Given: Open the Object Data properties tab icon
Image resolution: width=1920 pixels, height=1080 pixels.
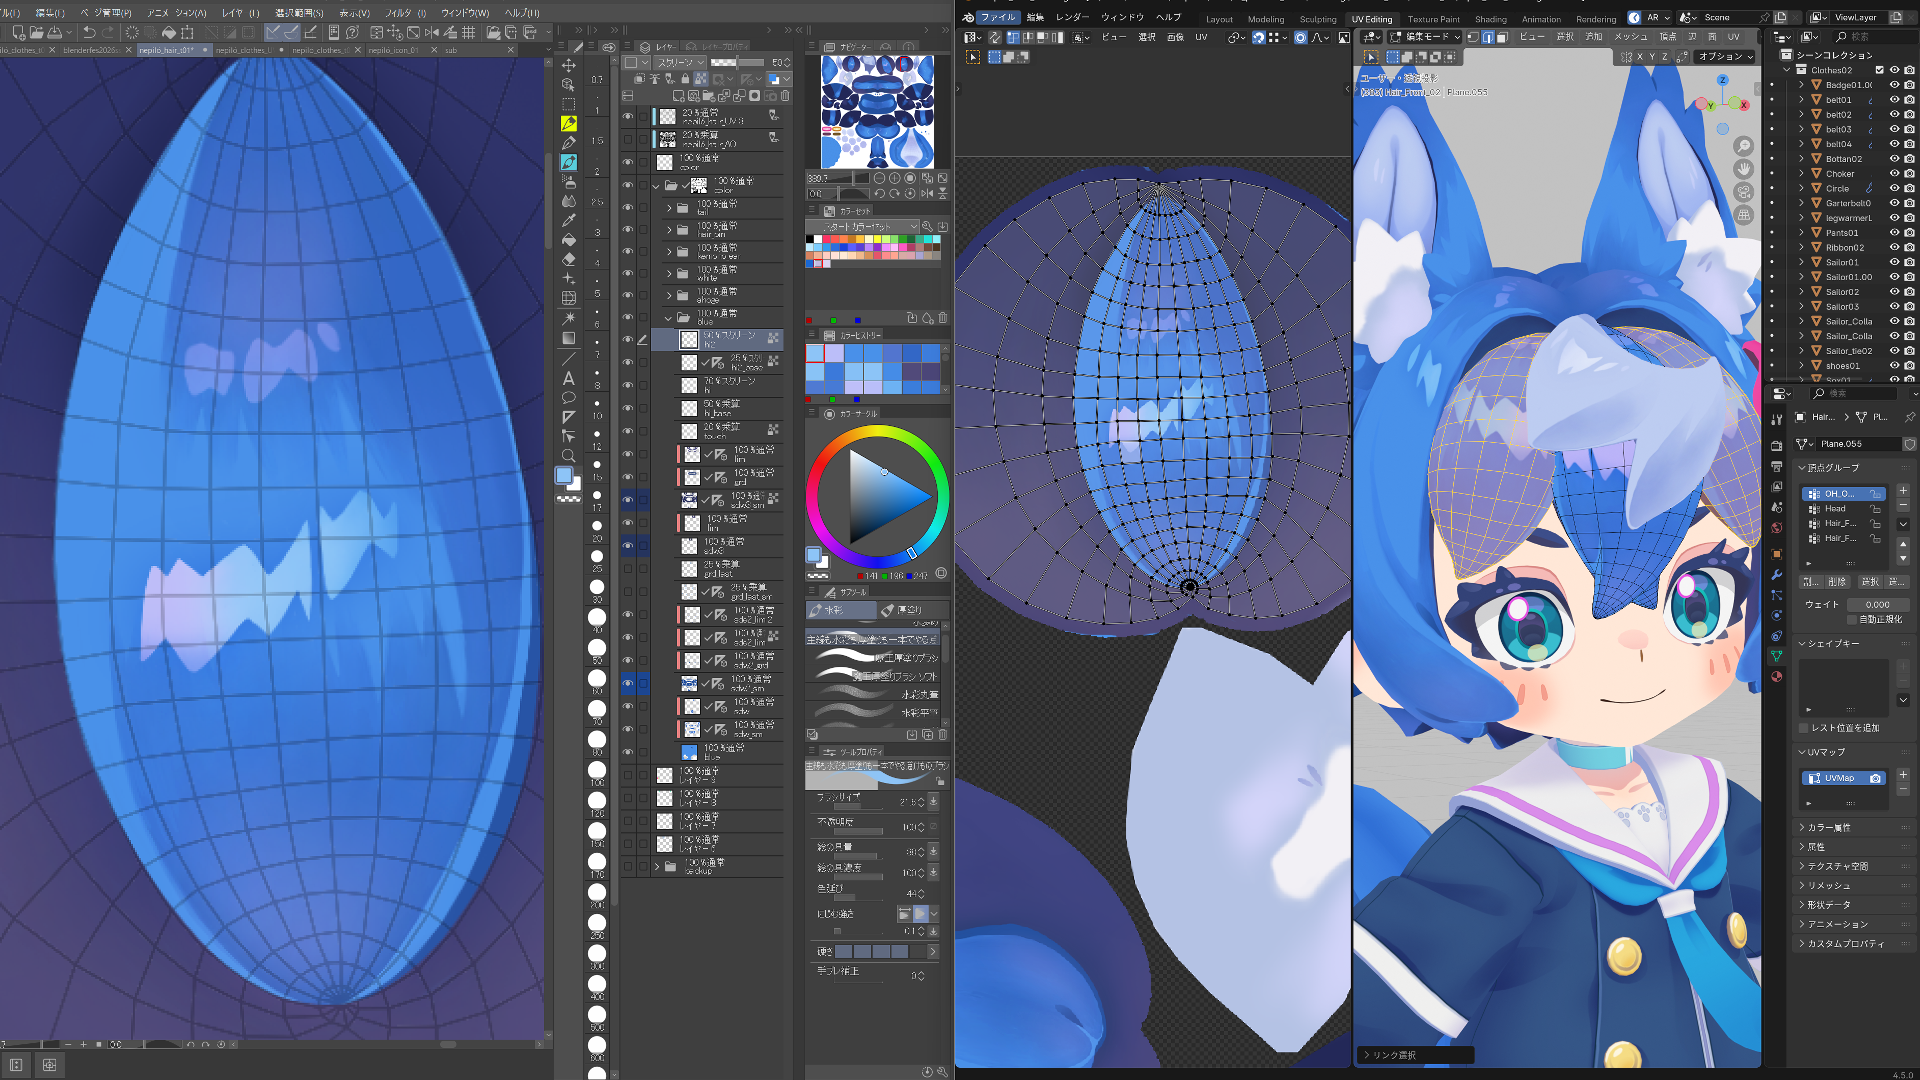Looking at the screenshot, I should click(1776, 656).
